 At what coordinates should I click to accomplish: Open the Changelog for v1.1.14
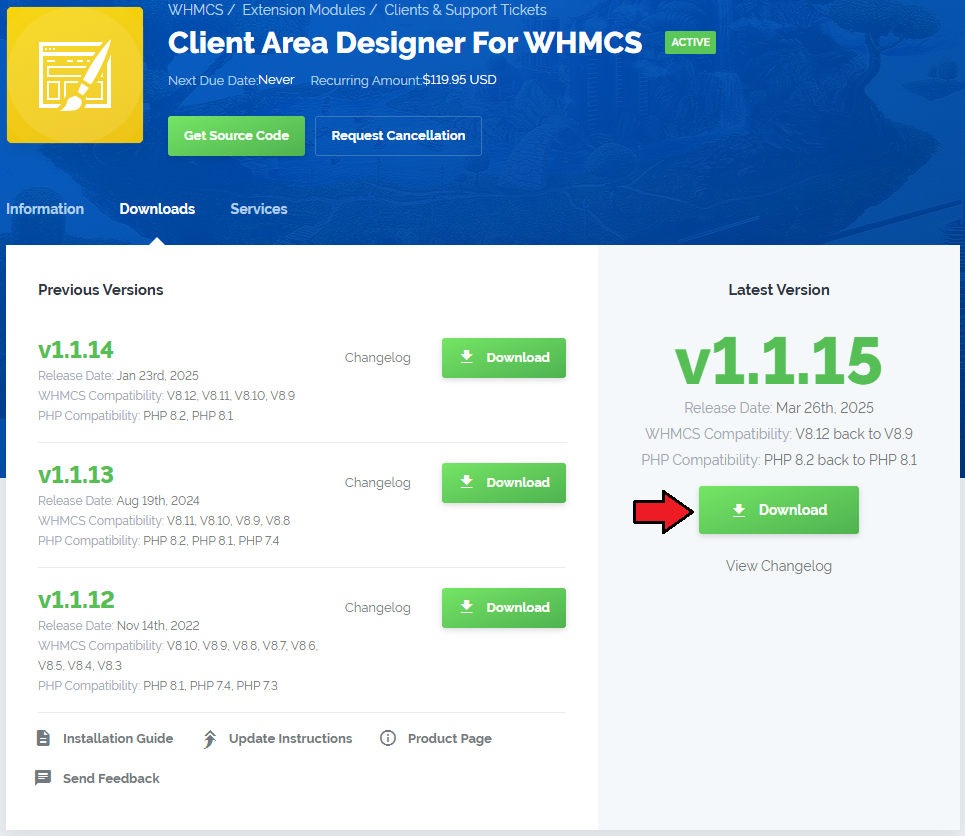[x=377, y=358]
